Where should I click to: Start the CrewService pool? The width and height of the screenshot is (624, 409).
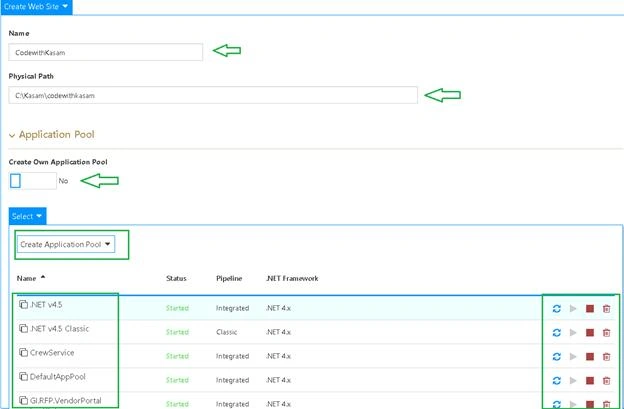(573, 356)
